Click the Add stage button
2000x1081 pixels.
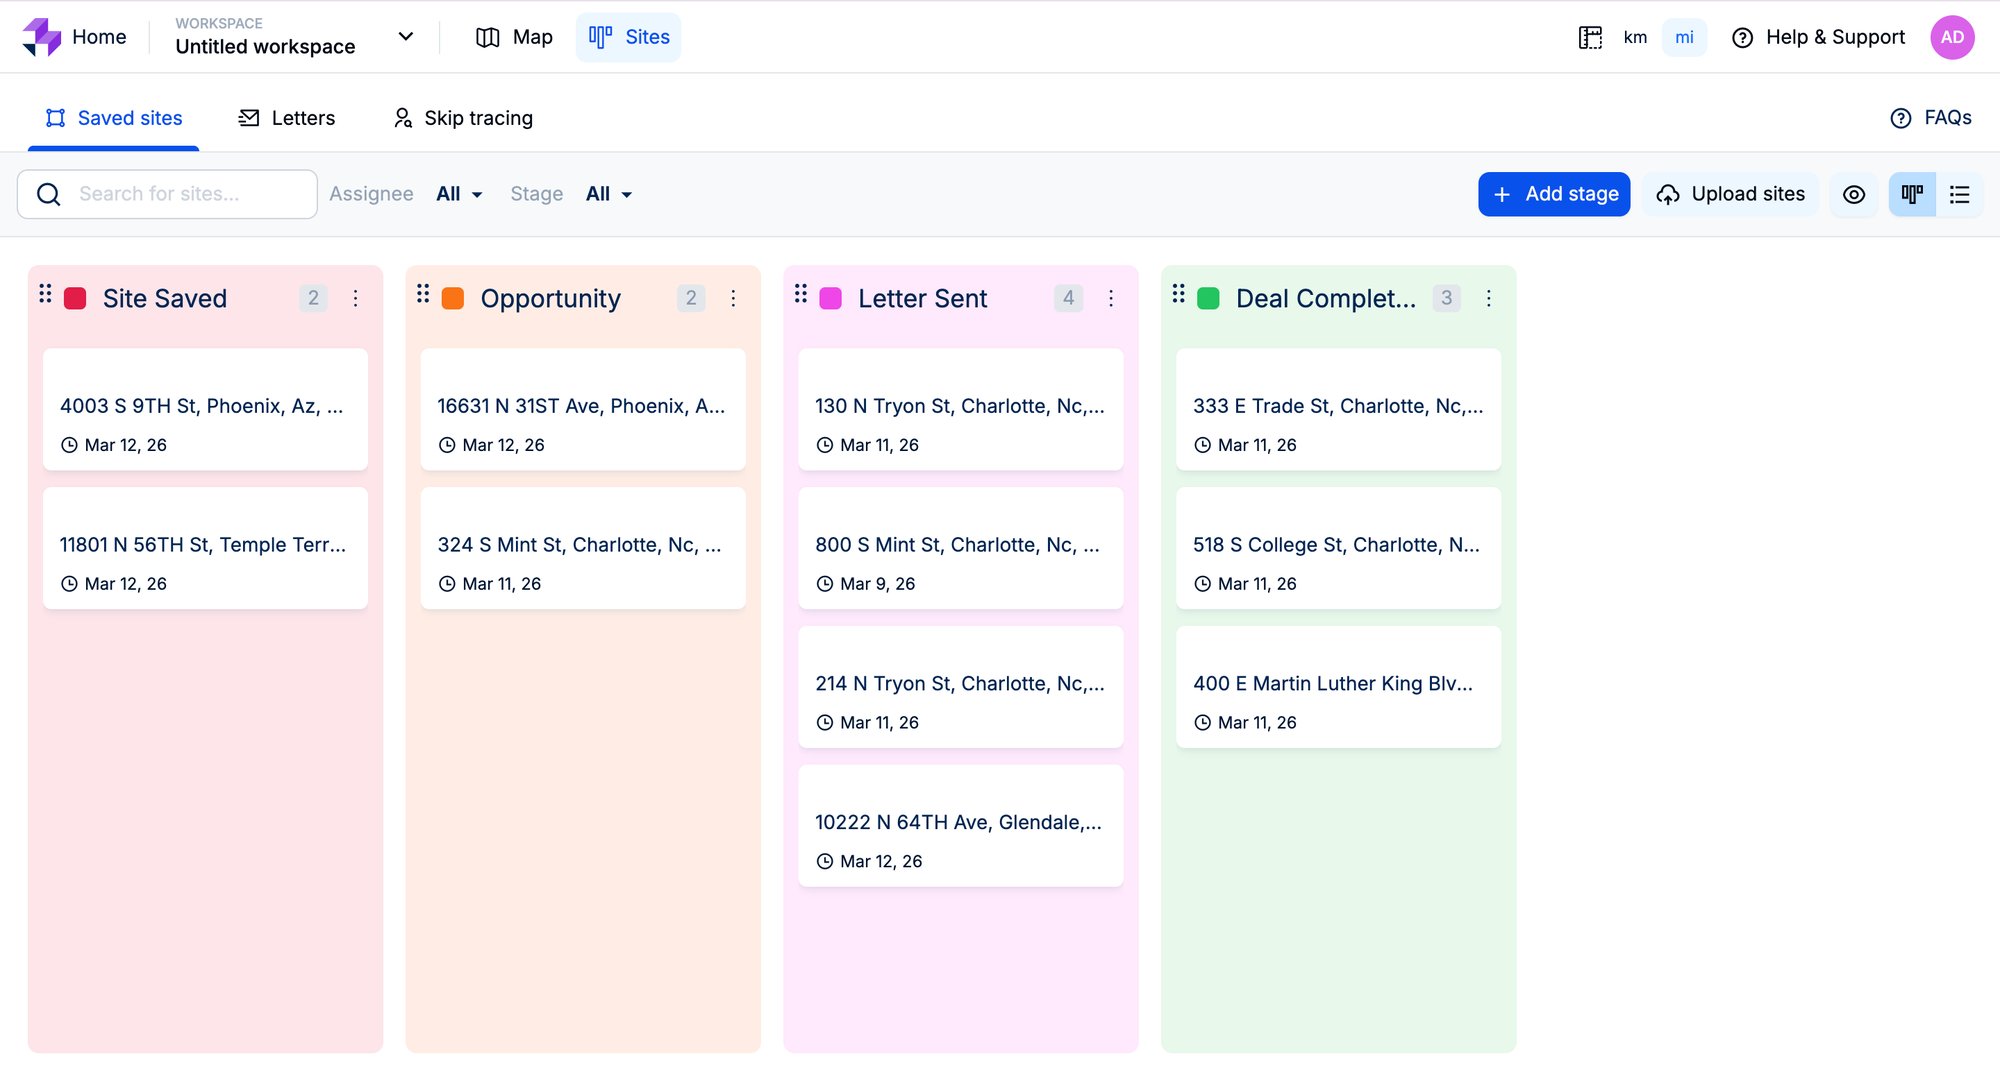pos(1554,194)
